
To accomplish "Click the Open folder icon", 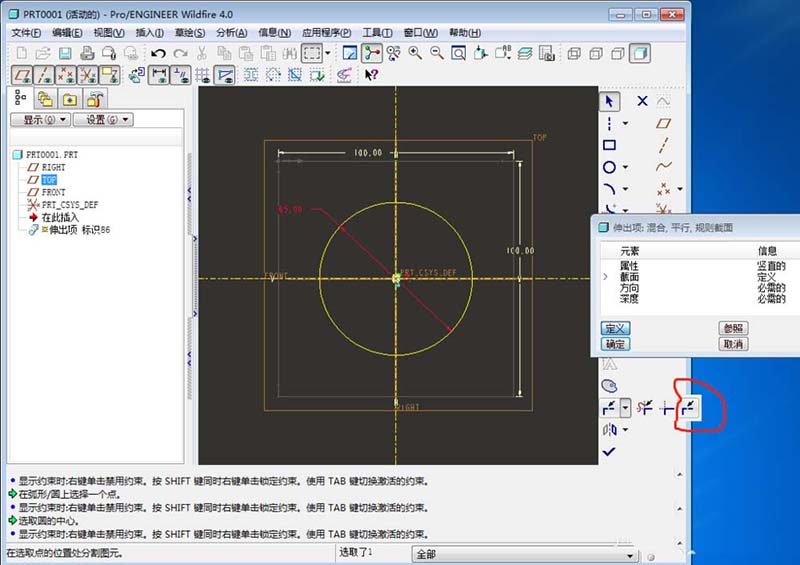I will click(x=43, y=53).
